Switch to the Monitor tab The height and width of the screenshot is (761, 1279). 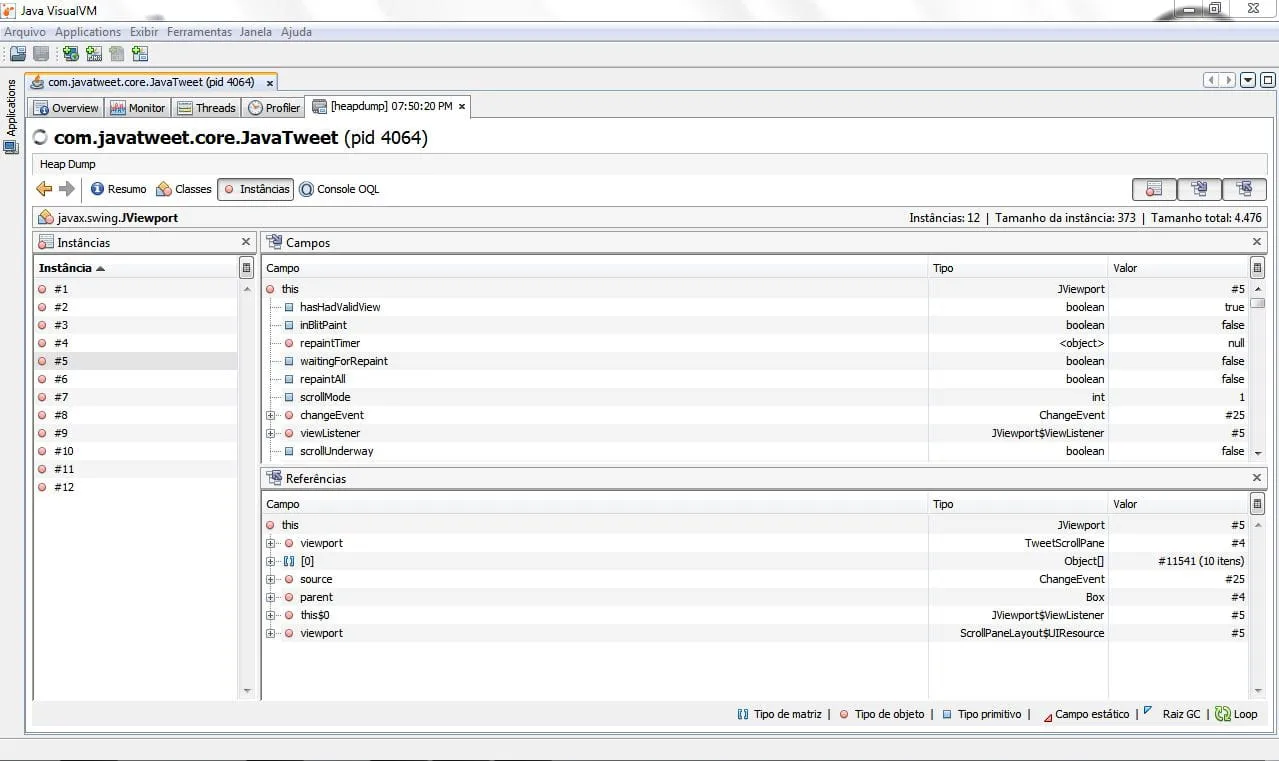137,108
